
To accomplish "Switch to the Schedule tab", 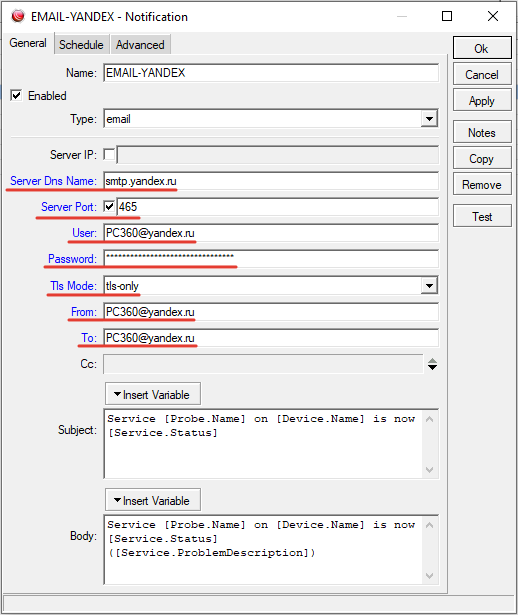I will (x=81, y=45).
